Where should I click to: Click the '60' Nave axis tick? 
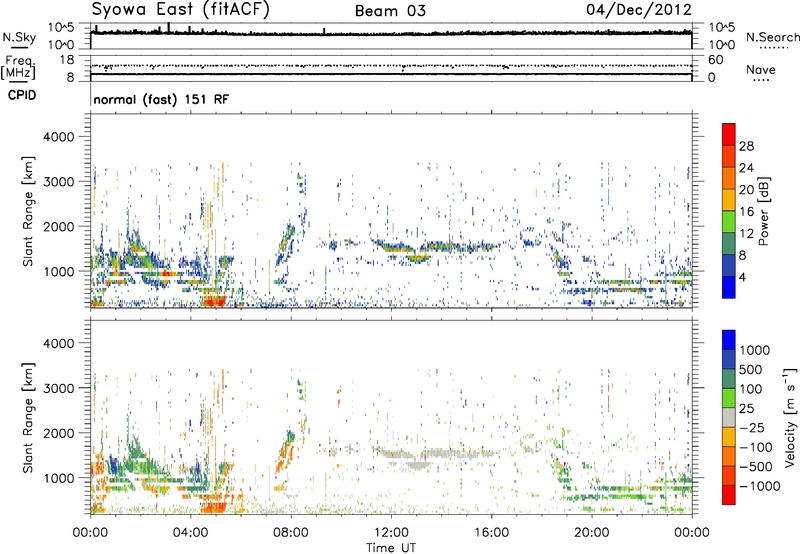715,60
